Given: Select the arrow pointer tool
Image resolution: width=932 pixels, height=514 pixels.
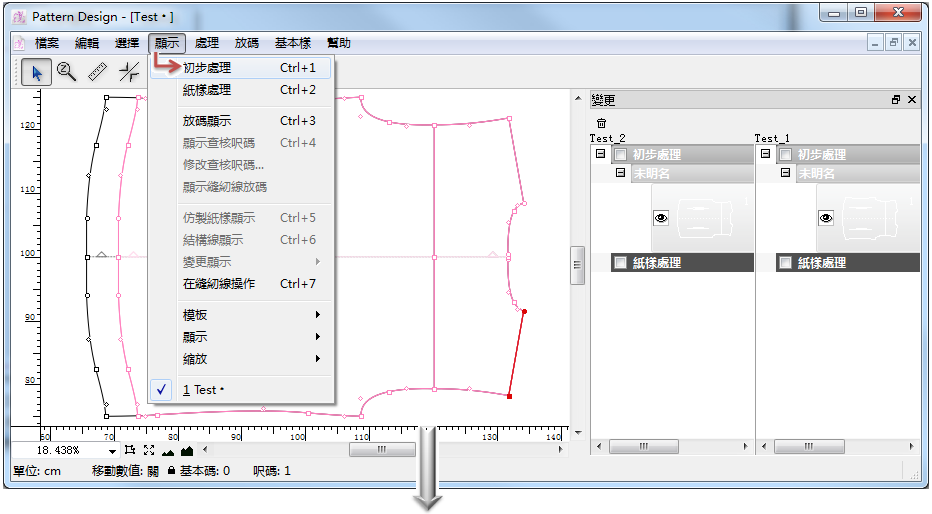Looking at the screenshot, I should [x=37, y=72].
